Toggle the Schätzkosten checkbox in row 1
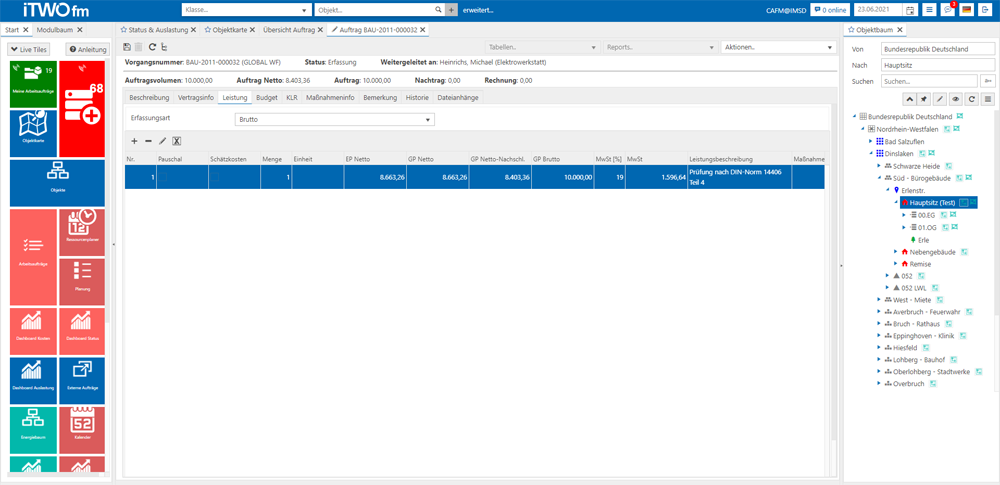The height and width of the screenshot is (485, 1000). 215,177
